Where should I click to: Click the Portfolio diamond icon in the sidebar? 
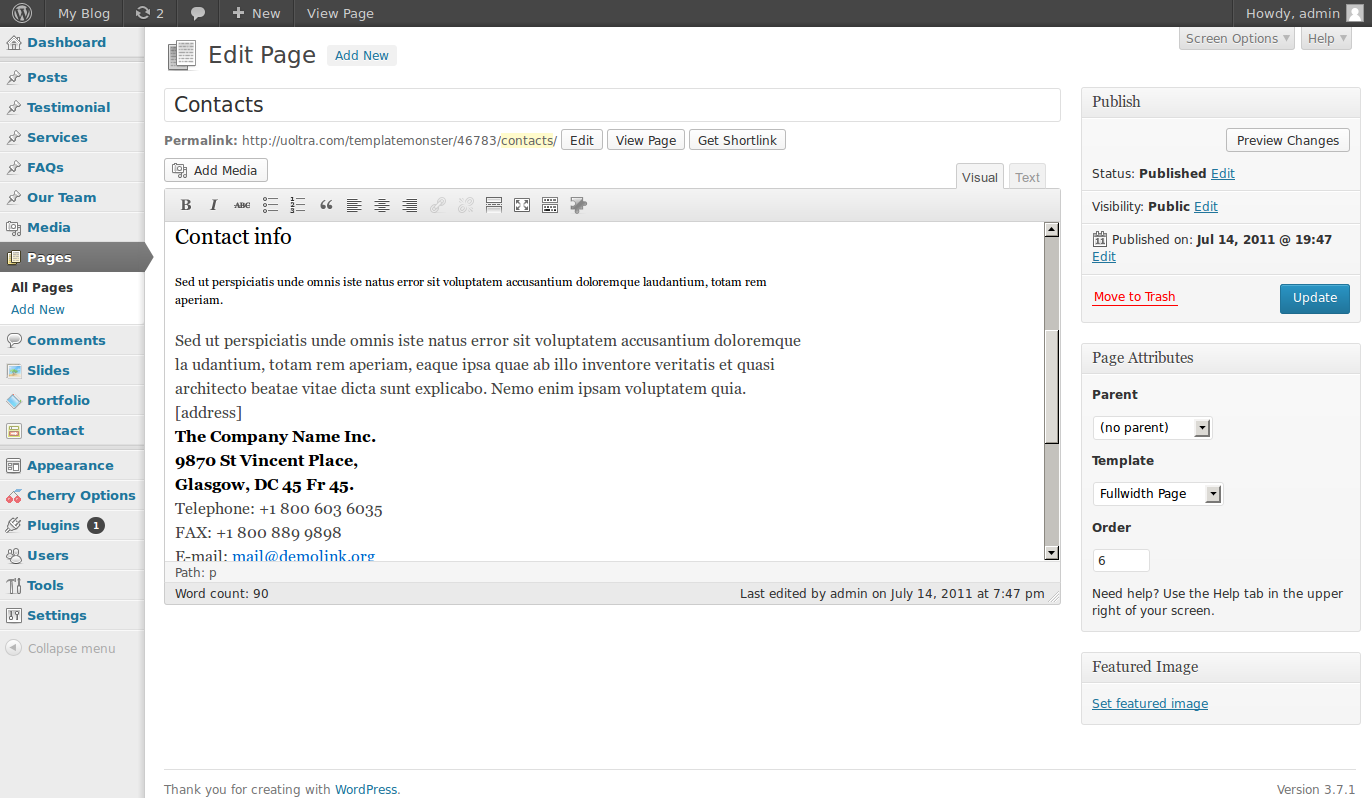coord(14,401)
